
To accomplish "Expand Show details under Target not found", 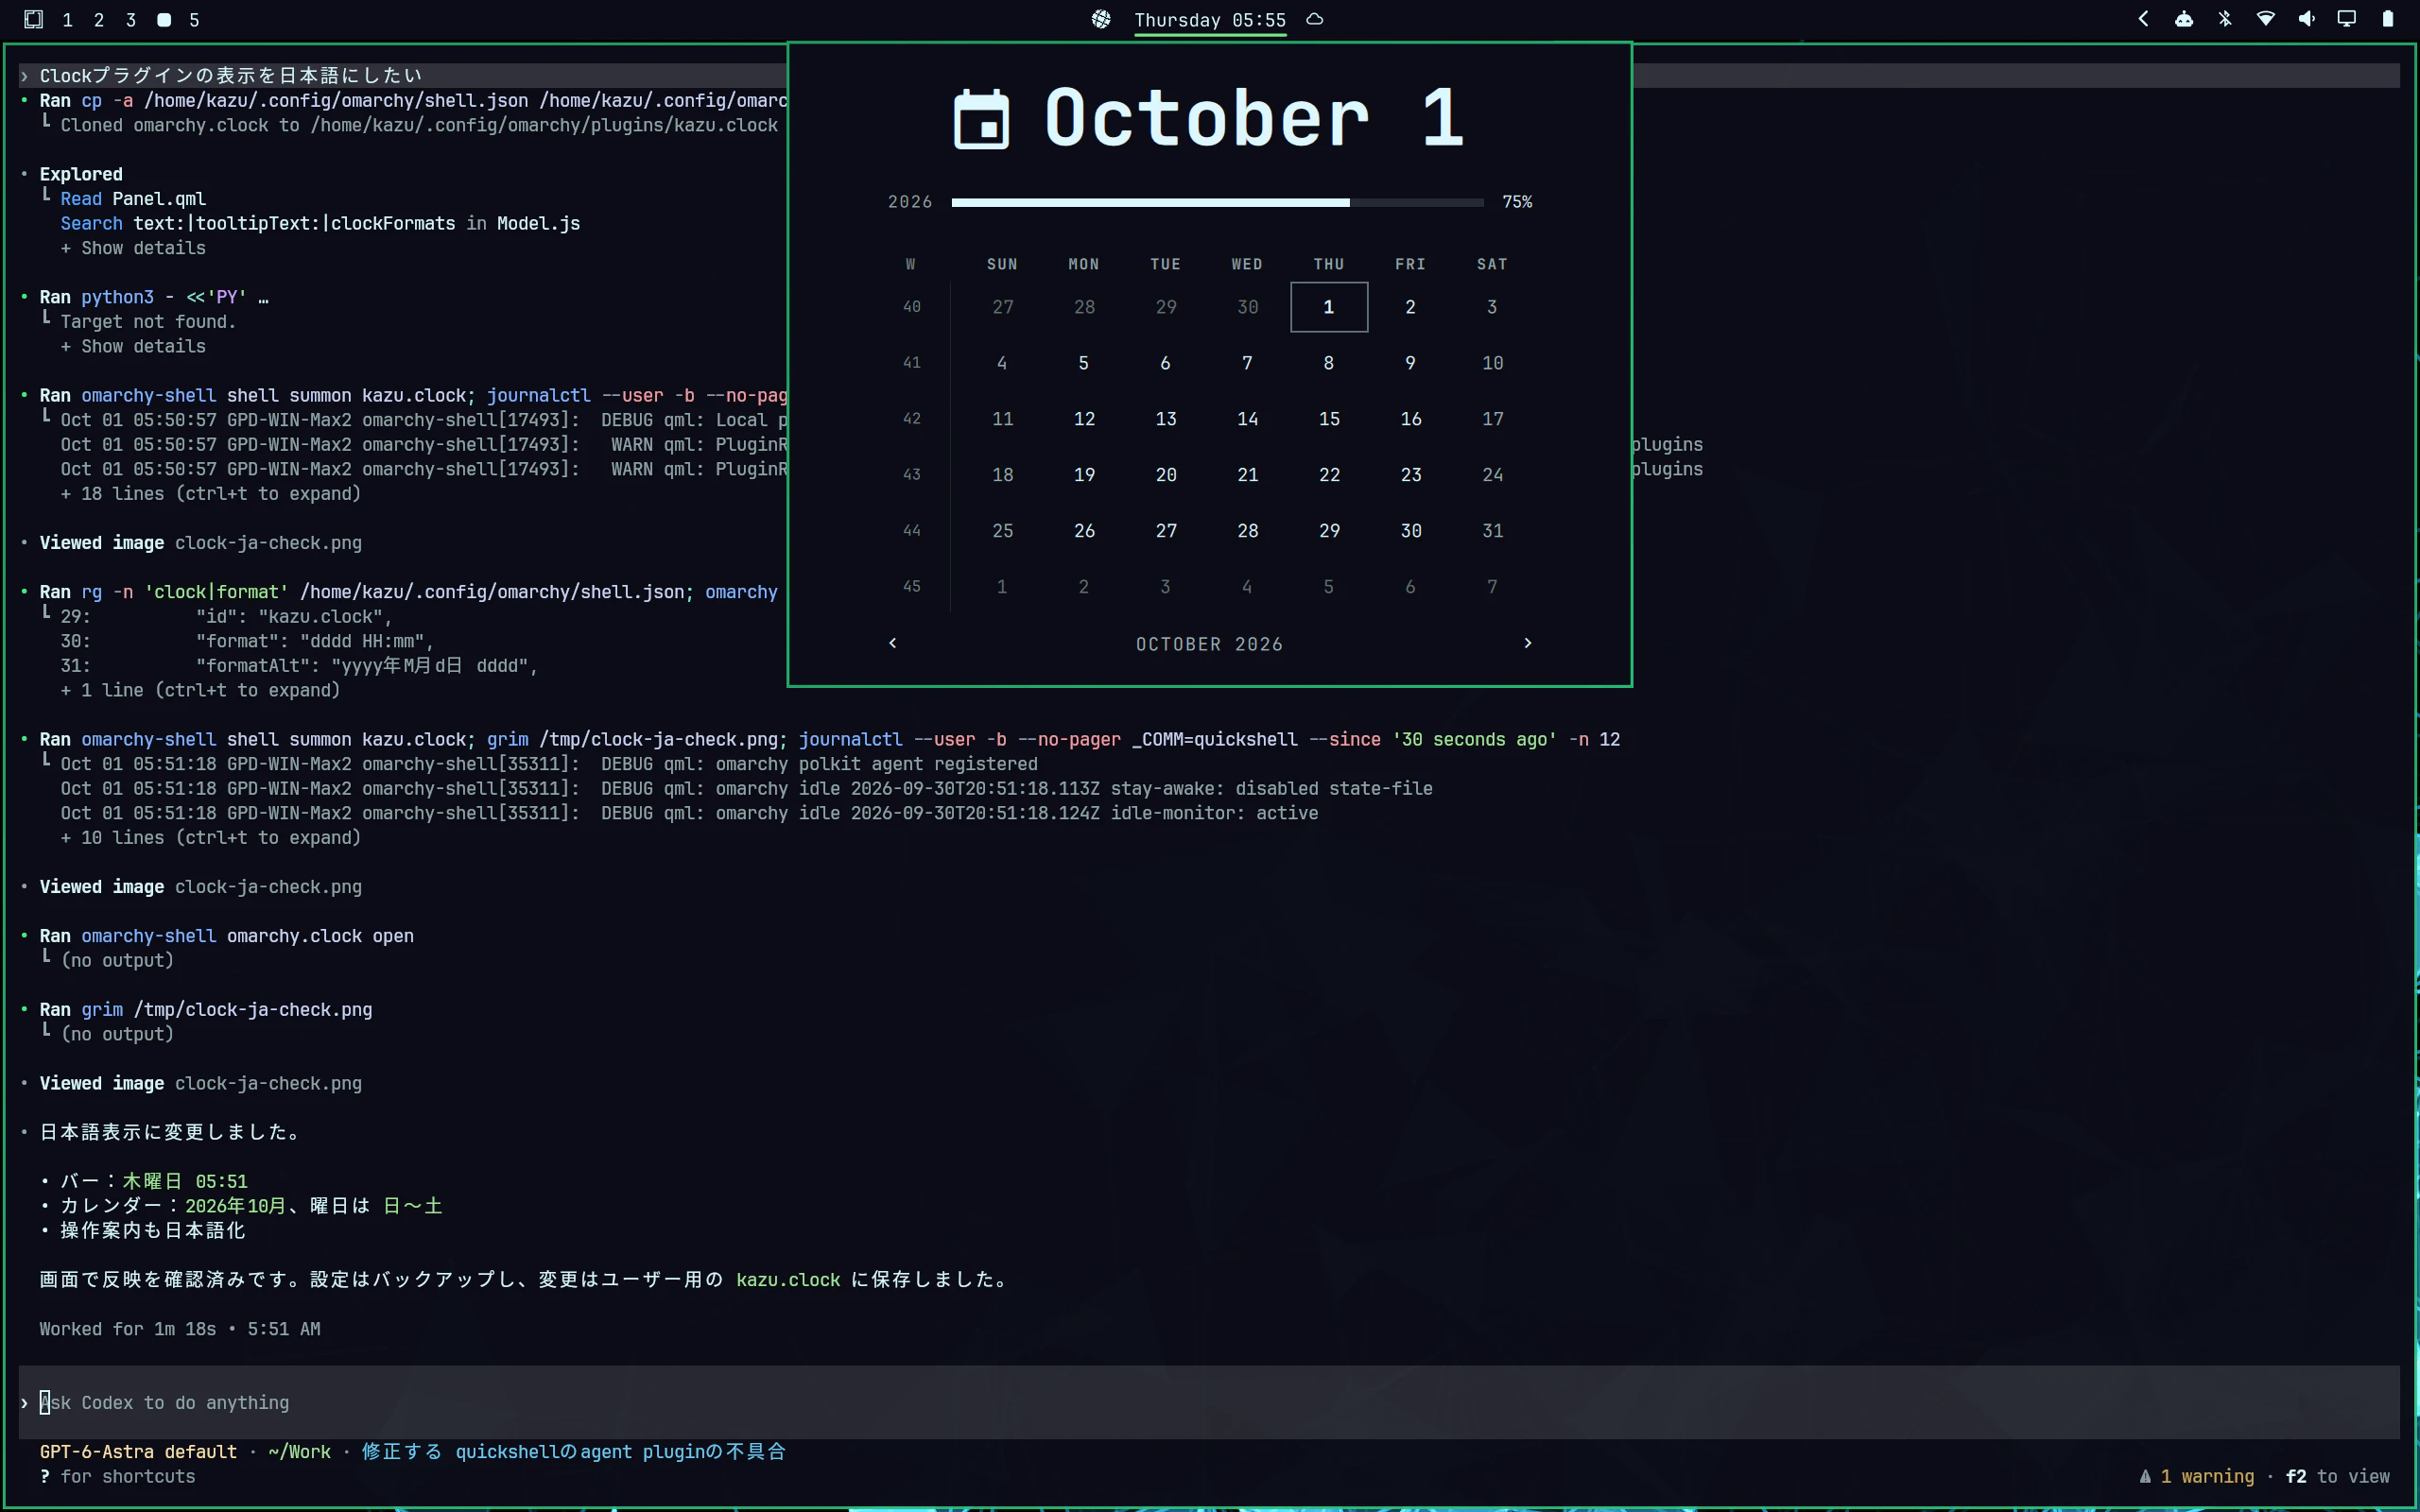I will click(x=133, y=346).
